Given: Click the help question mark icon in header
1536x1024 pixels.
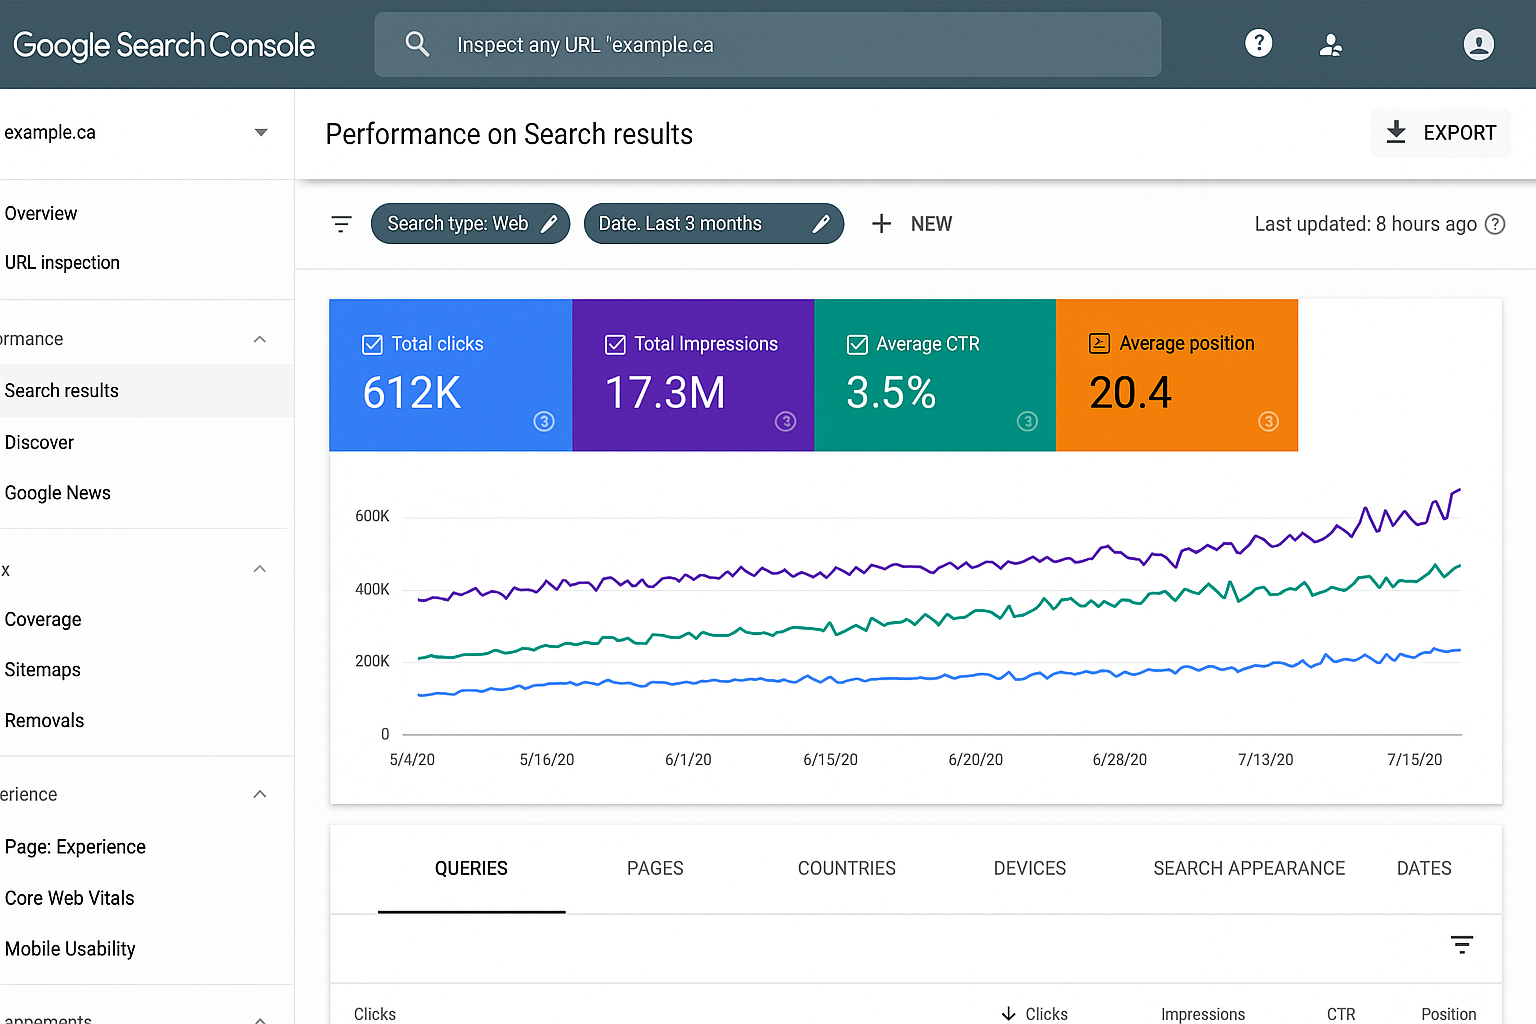Looking at the screenshot, I should [x=1258, y=43].
